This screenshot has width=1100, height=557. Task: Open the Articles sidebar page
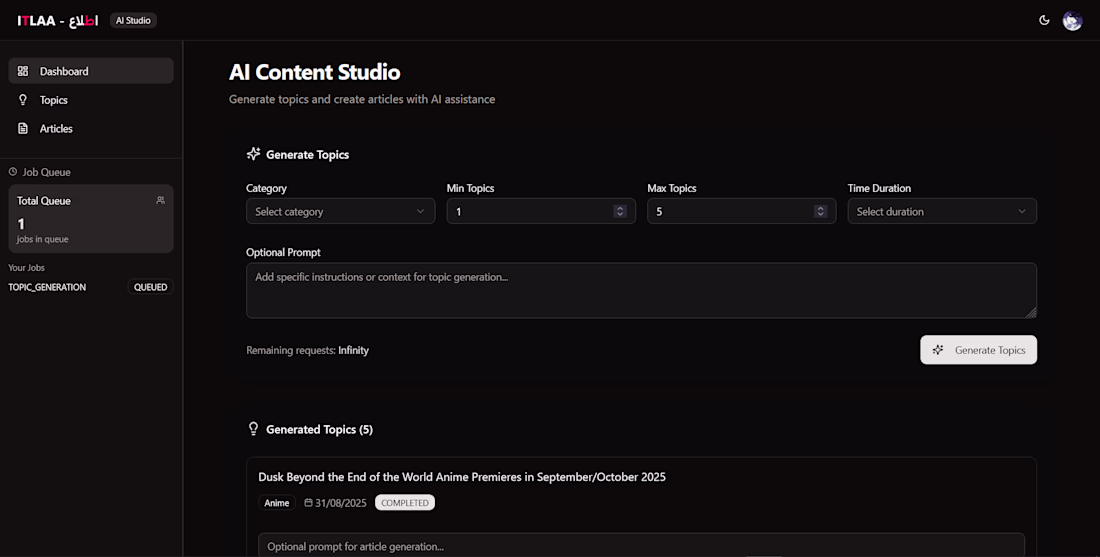(56, 128)
